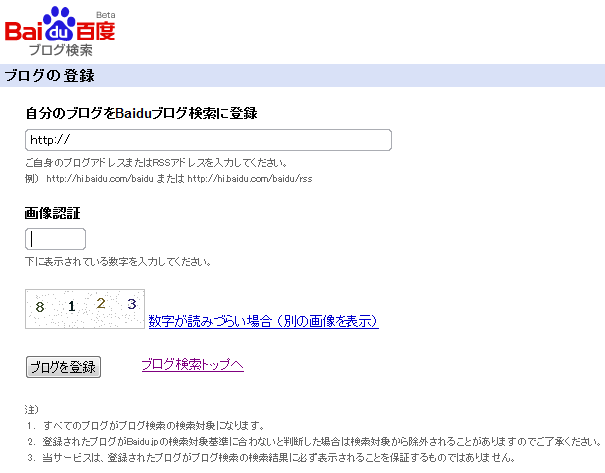Click the image verification code field

tap(55, 239)
